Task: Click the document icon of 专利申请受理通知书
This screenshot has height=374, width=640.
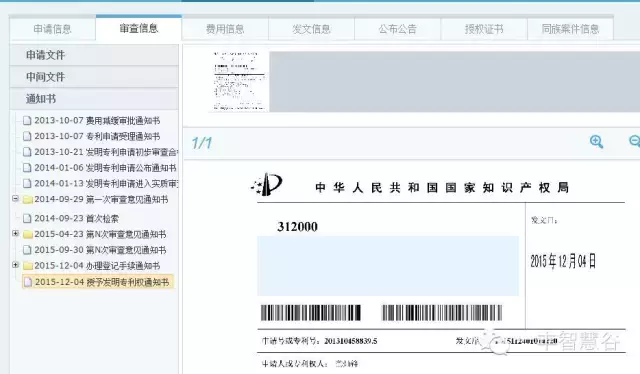Action: (x=27, y=136)
